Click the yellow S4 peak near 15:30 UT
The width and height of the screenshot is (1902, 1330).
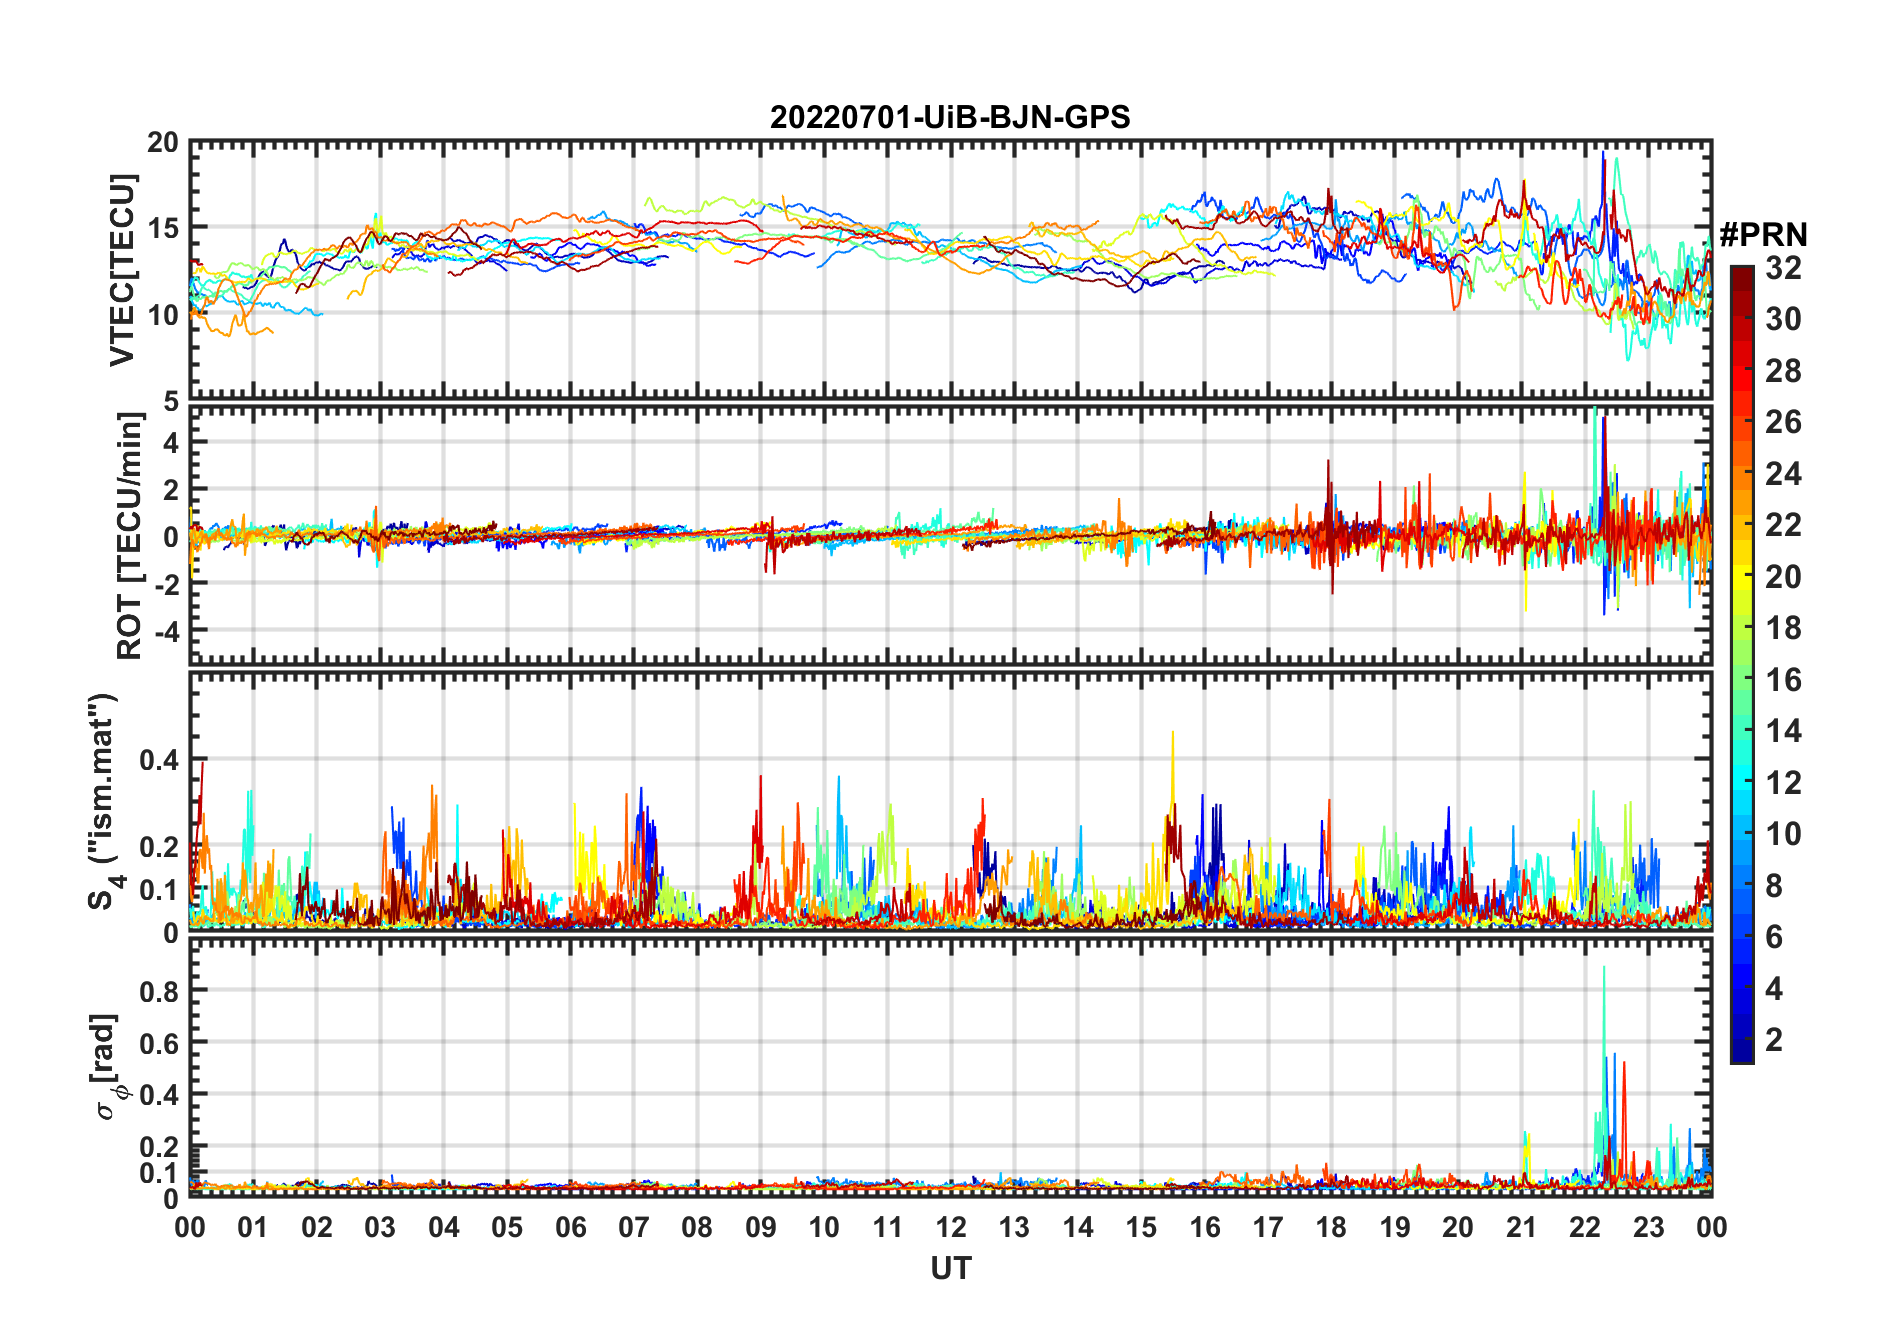point(1172,735)
